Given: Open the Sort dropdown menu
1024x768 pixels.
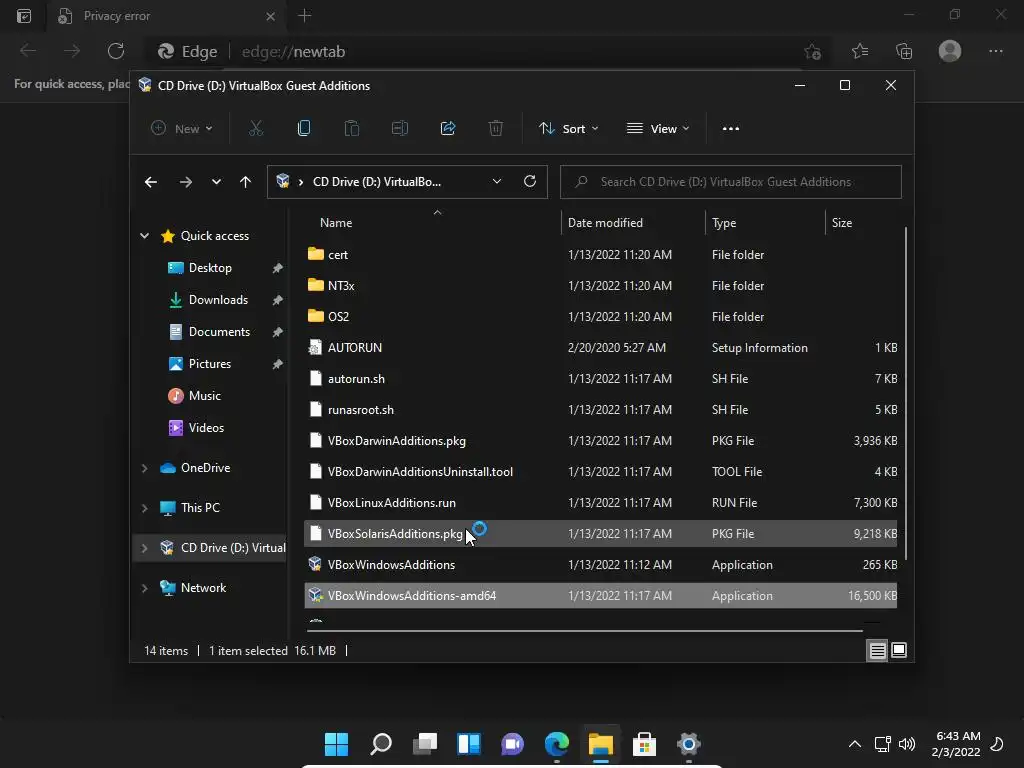Looking at the screenshot, I should 568,129.
